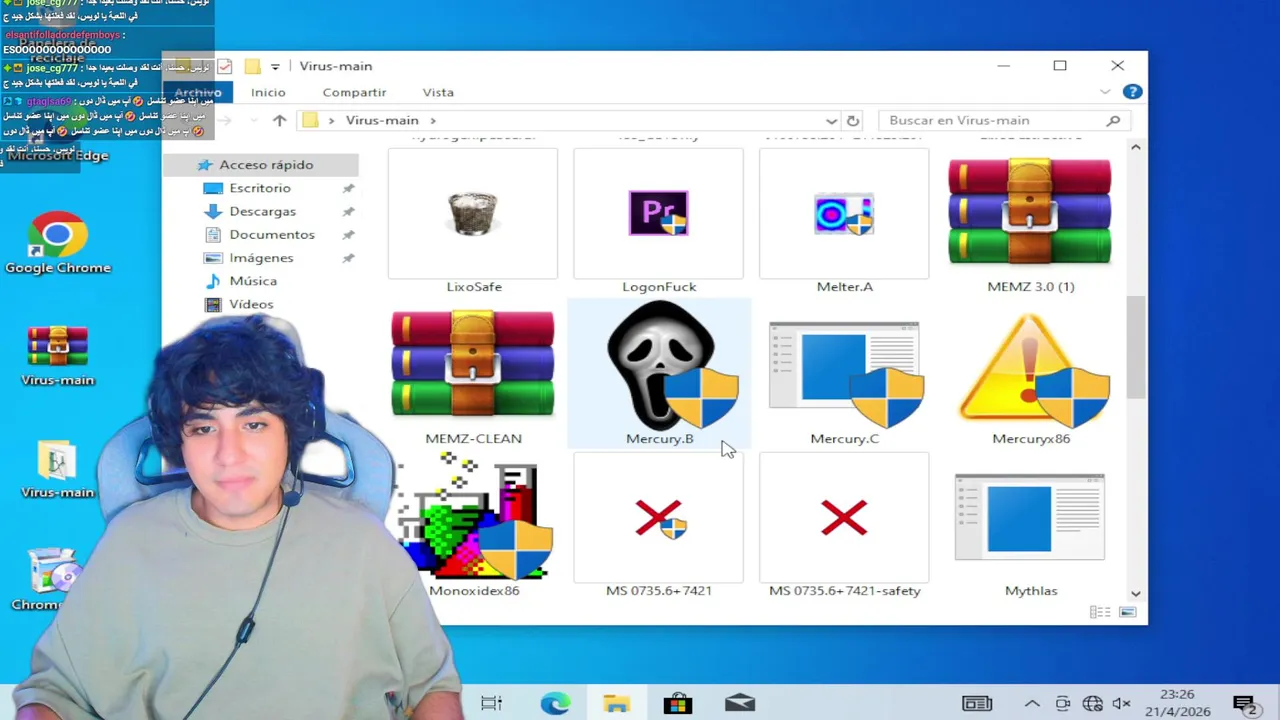This screenshot has height=720, width=1280.
Task: Click the Buscar en Virus-main search box
Action: tap(1003, 120)
